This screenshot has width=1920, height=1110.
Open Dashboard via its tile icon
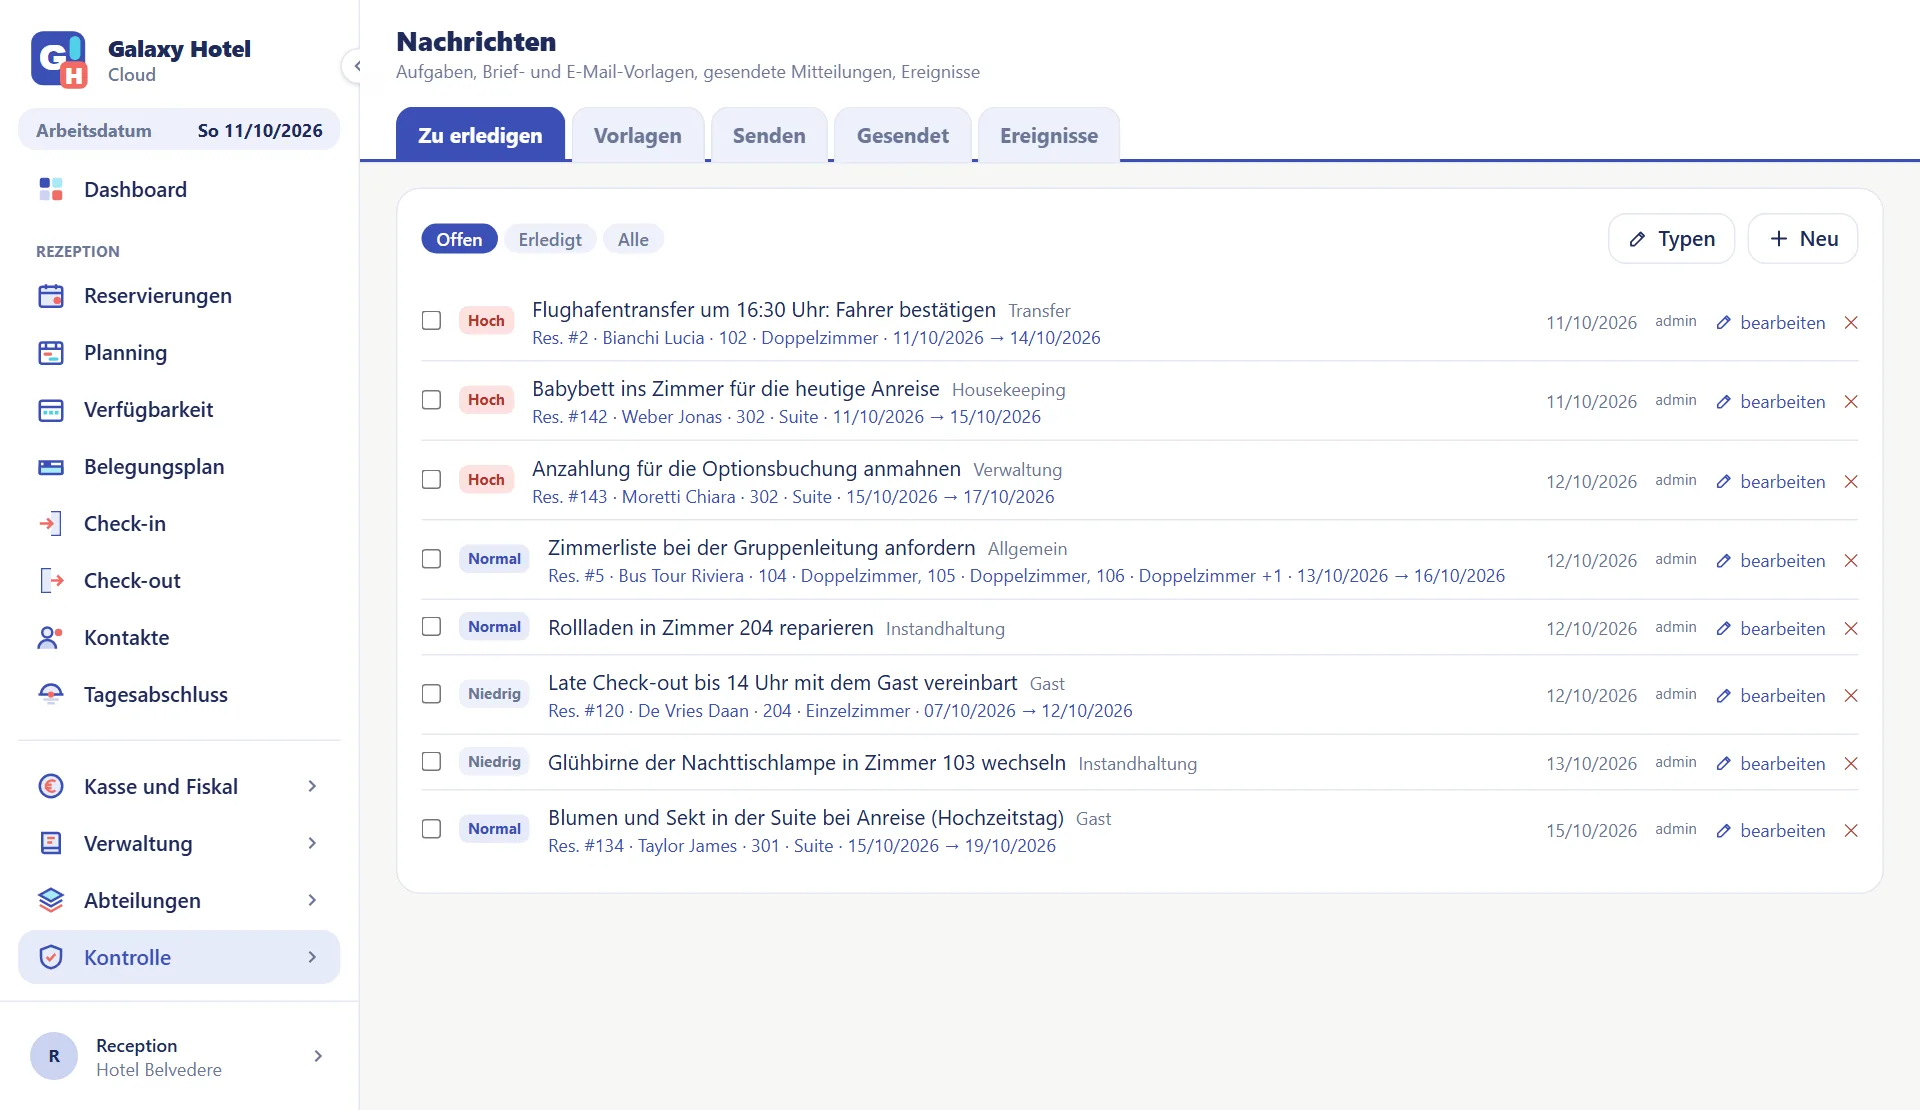51,189
